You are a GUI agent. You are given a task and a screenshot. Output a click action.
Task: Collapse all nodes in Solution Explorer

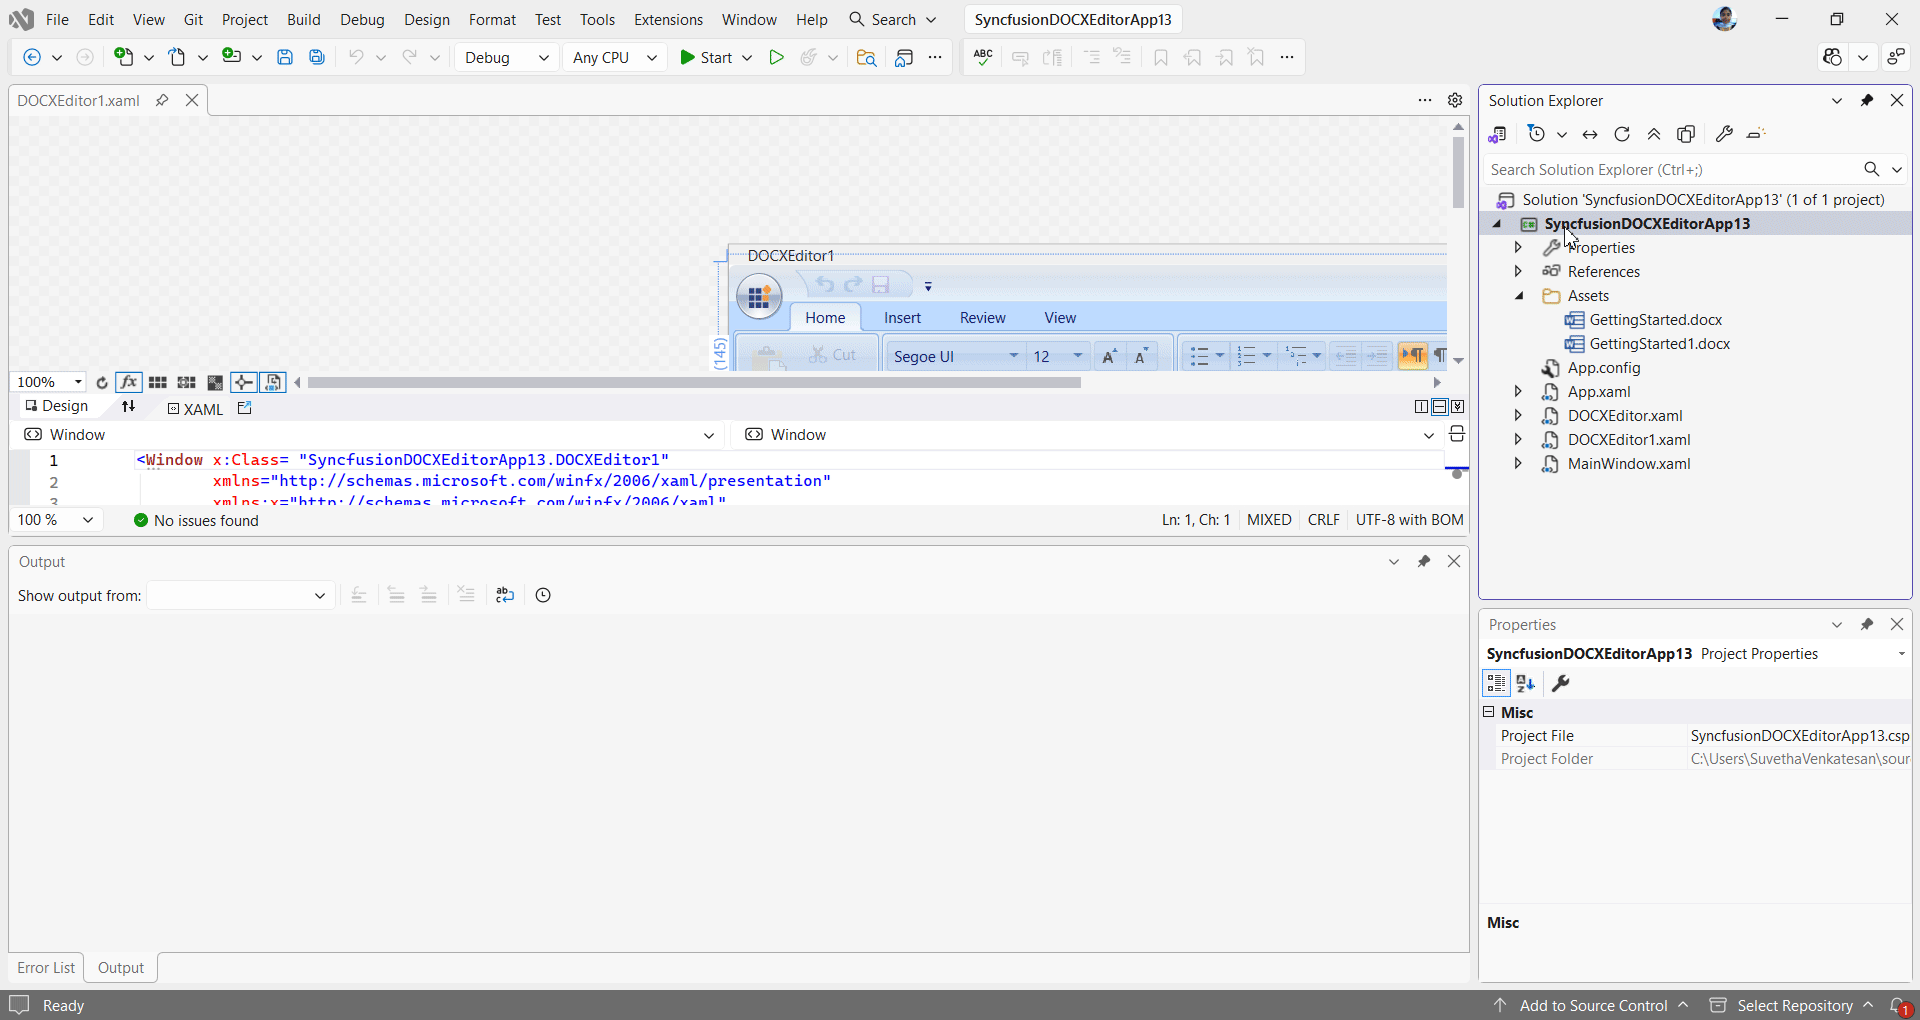[1654, 134]
